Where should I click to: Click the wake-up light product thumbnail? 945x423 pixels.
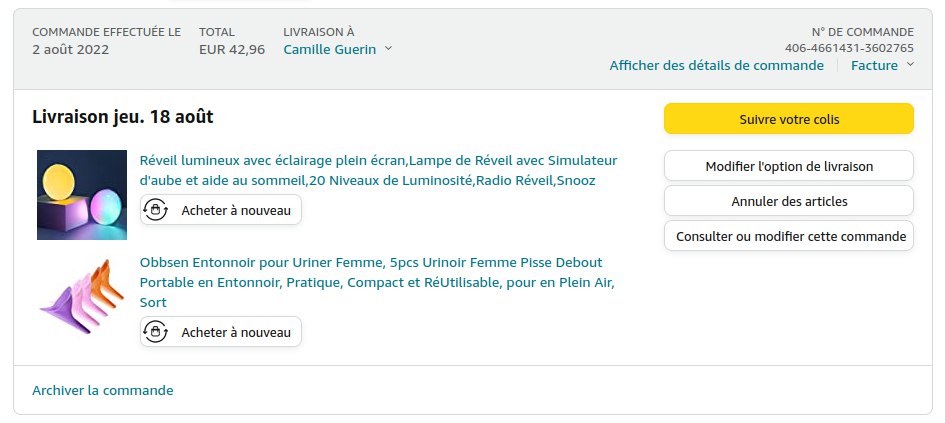pos(82,195)
